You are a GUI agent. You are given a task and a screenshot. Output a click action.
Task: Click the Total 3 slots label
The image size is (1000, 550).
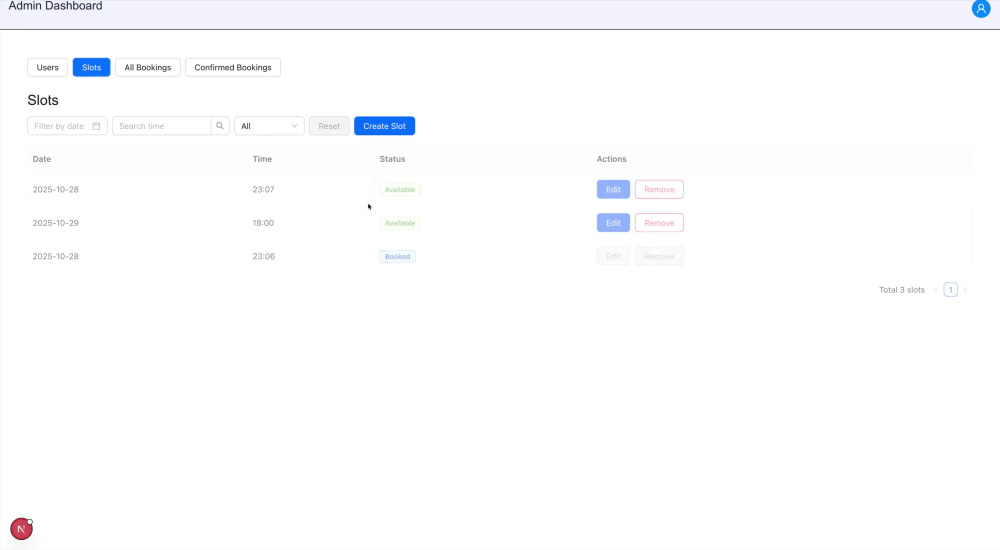[902, 290]
